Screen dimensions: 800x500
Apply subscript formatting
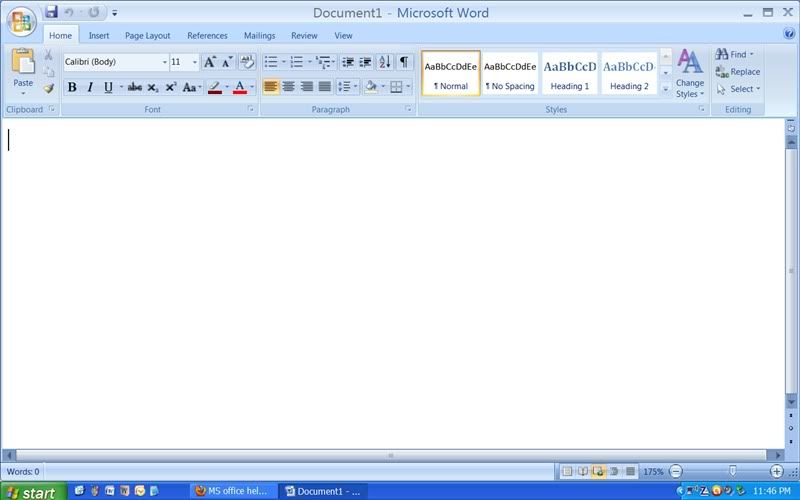coord(153,87)
